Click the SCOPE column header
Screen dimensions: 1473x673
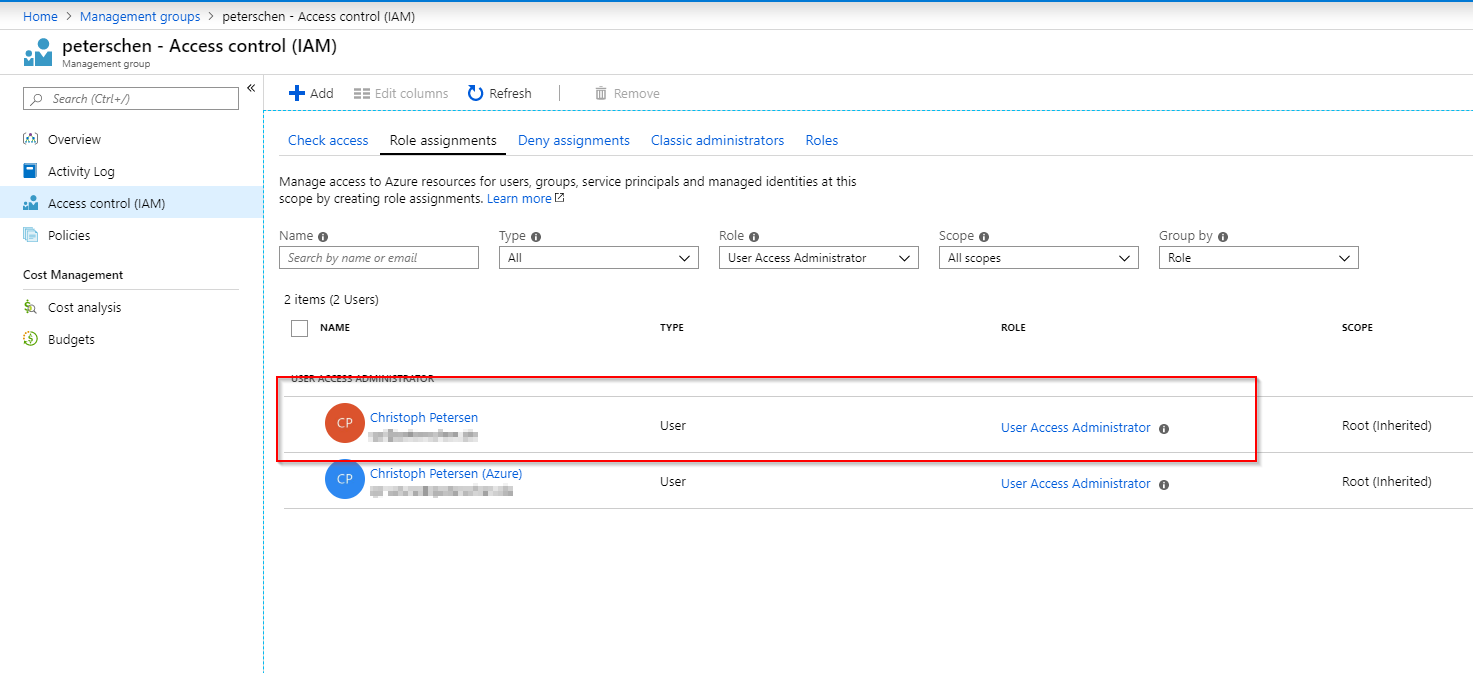(1357, 328)
